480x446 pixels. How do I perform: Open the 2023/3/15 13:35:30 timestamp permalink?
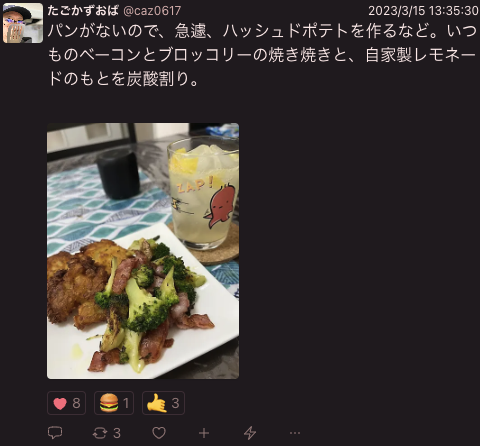[x=423, y=11]
